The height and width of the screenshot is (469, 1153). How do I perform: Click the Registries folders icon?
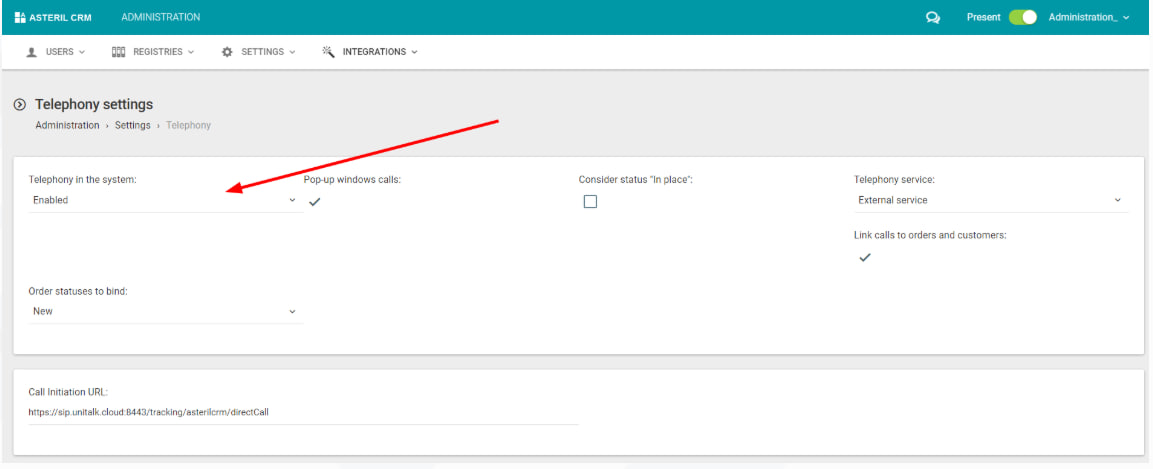tap(118, 52)
